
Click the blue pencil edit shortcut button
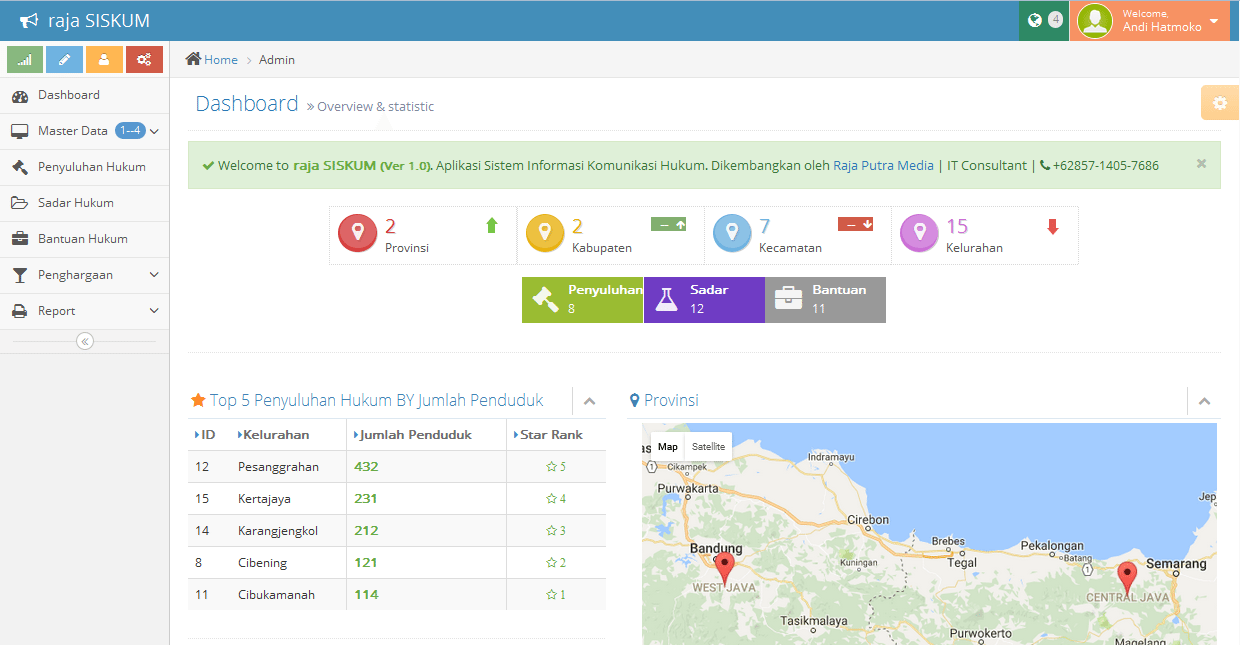(x=65, y=60)
